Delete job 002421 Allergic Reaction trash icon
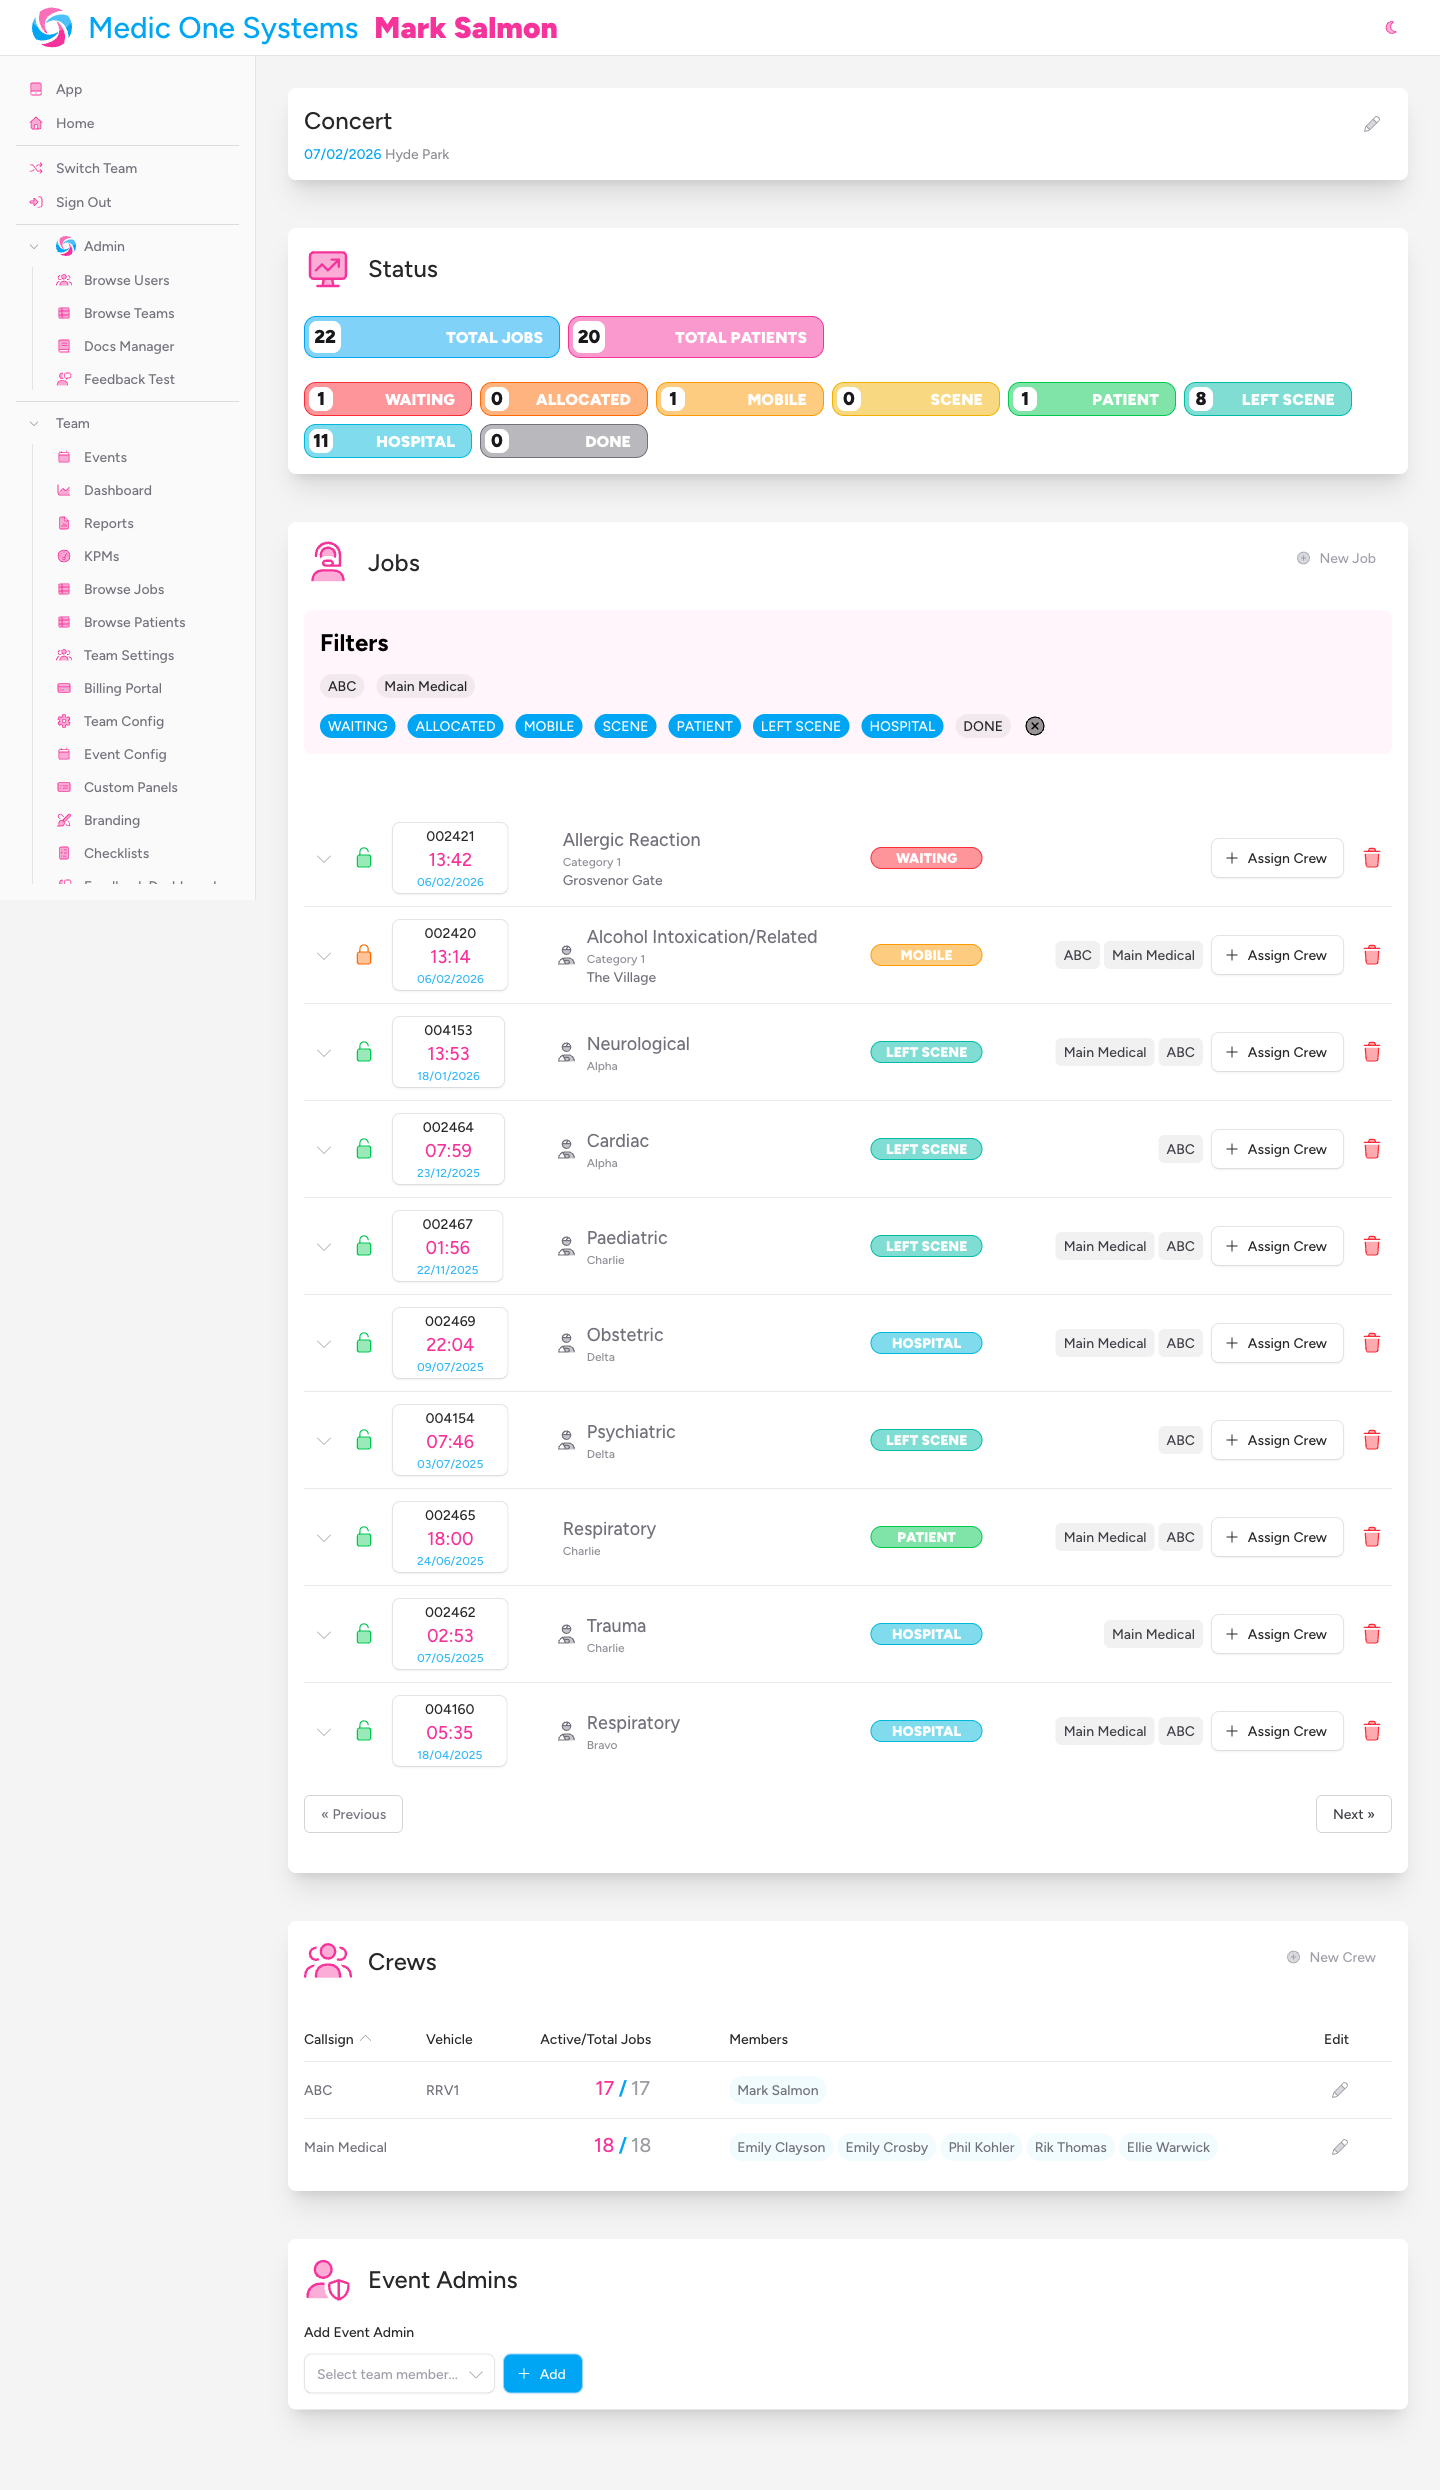Image resolution: width=1440 pixels, height=2490 pixels. (1372, 858)
